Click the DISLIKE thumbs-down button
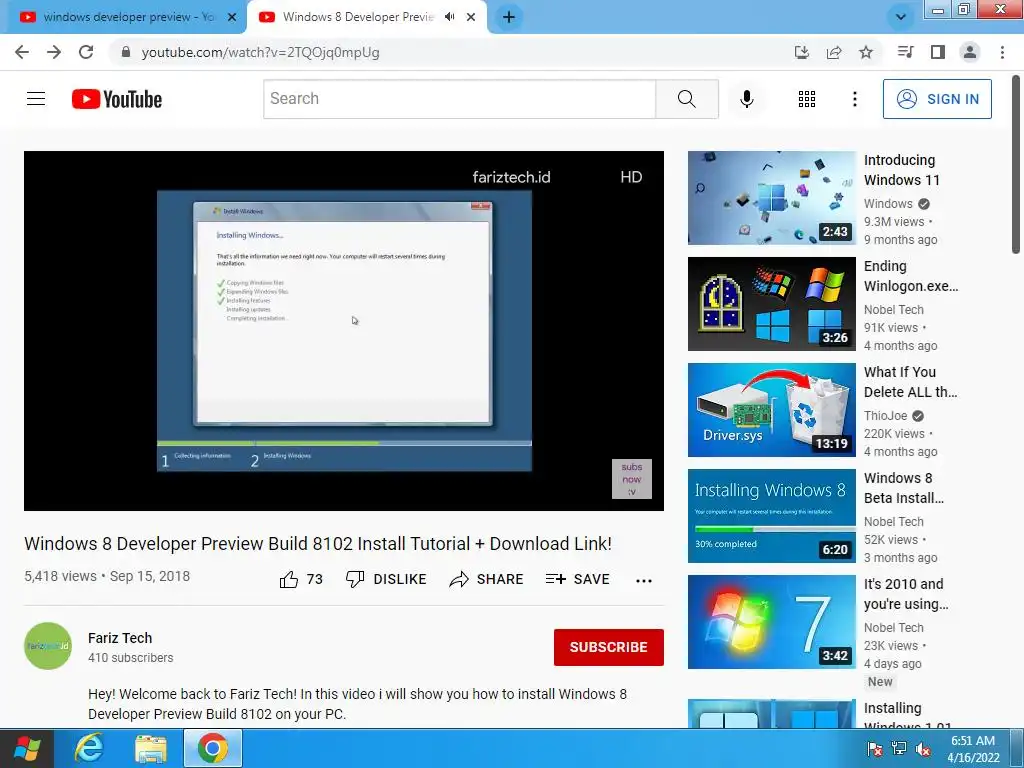The height and width of the screenshot is (768, 1024). click(386, 579)
